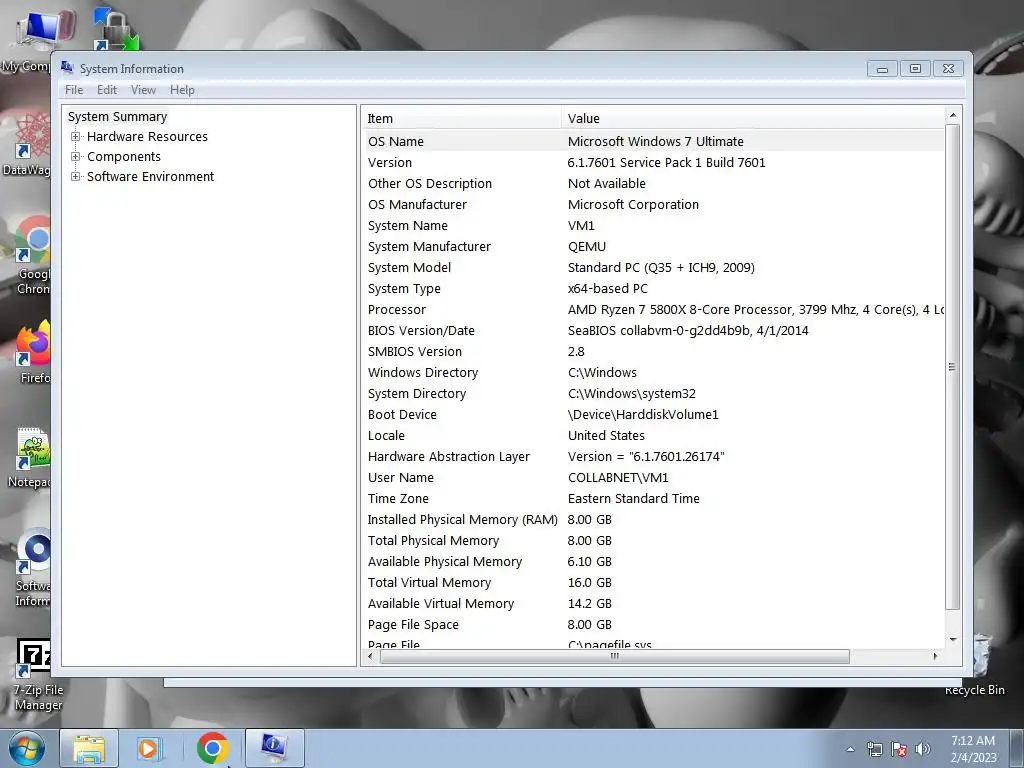Select the Components tree item
Screen dimensions: 1024x768
click(x=123, y=157)
